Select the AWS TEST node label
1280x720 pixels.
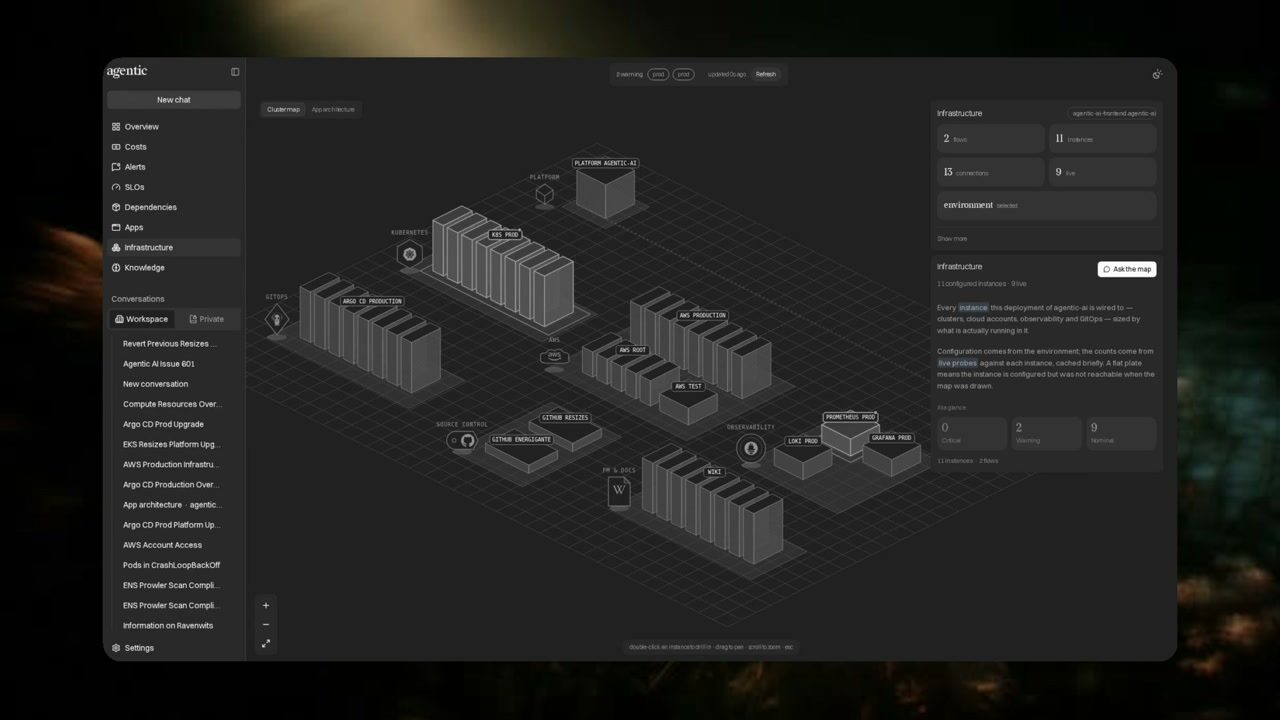[x=688, y=387]
